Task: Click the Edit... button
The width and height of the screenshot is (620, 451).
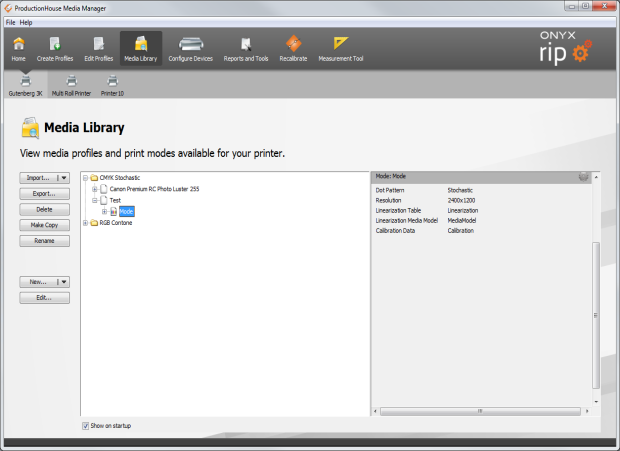Action: pyautogui.click(x=45, y=298)
